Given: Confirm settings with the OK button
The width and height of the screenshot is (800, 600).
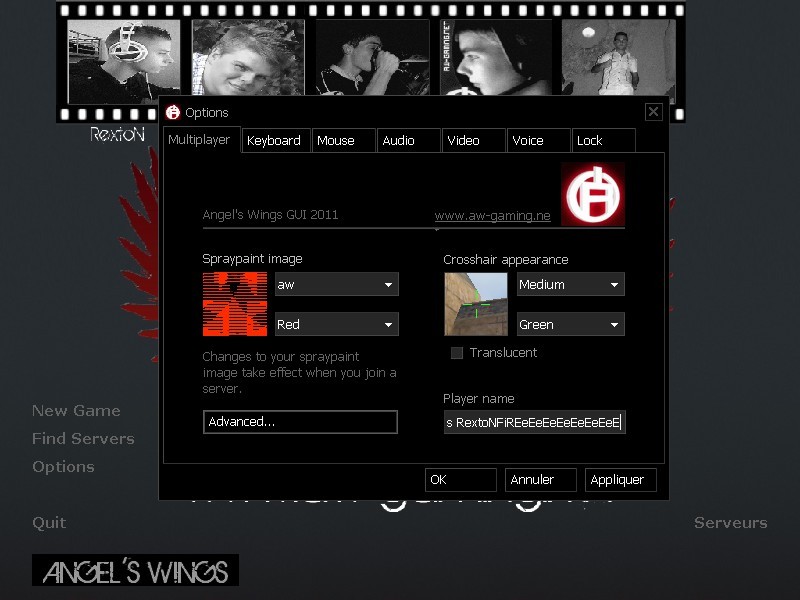Looking at the screenshot, I should click(460, 480).
